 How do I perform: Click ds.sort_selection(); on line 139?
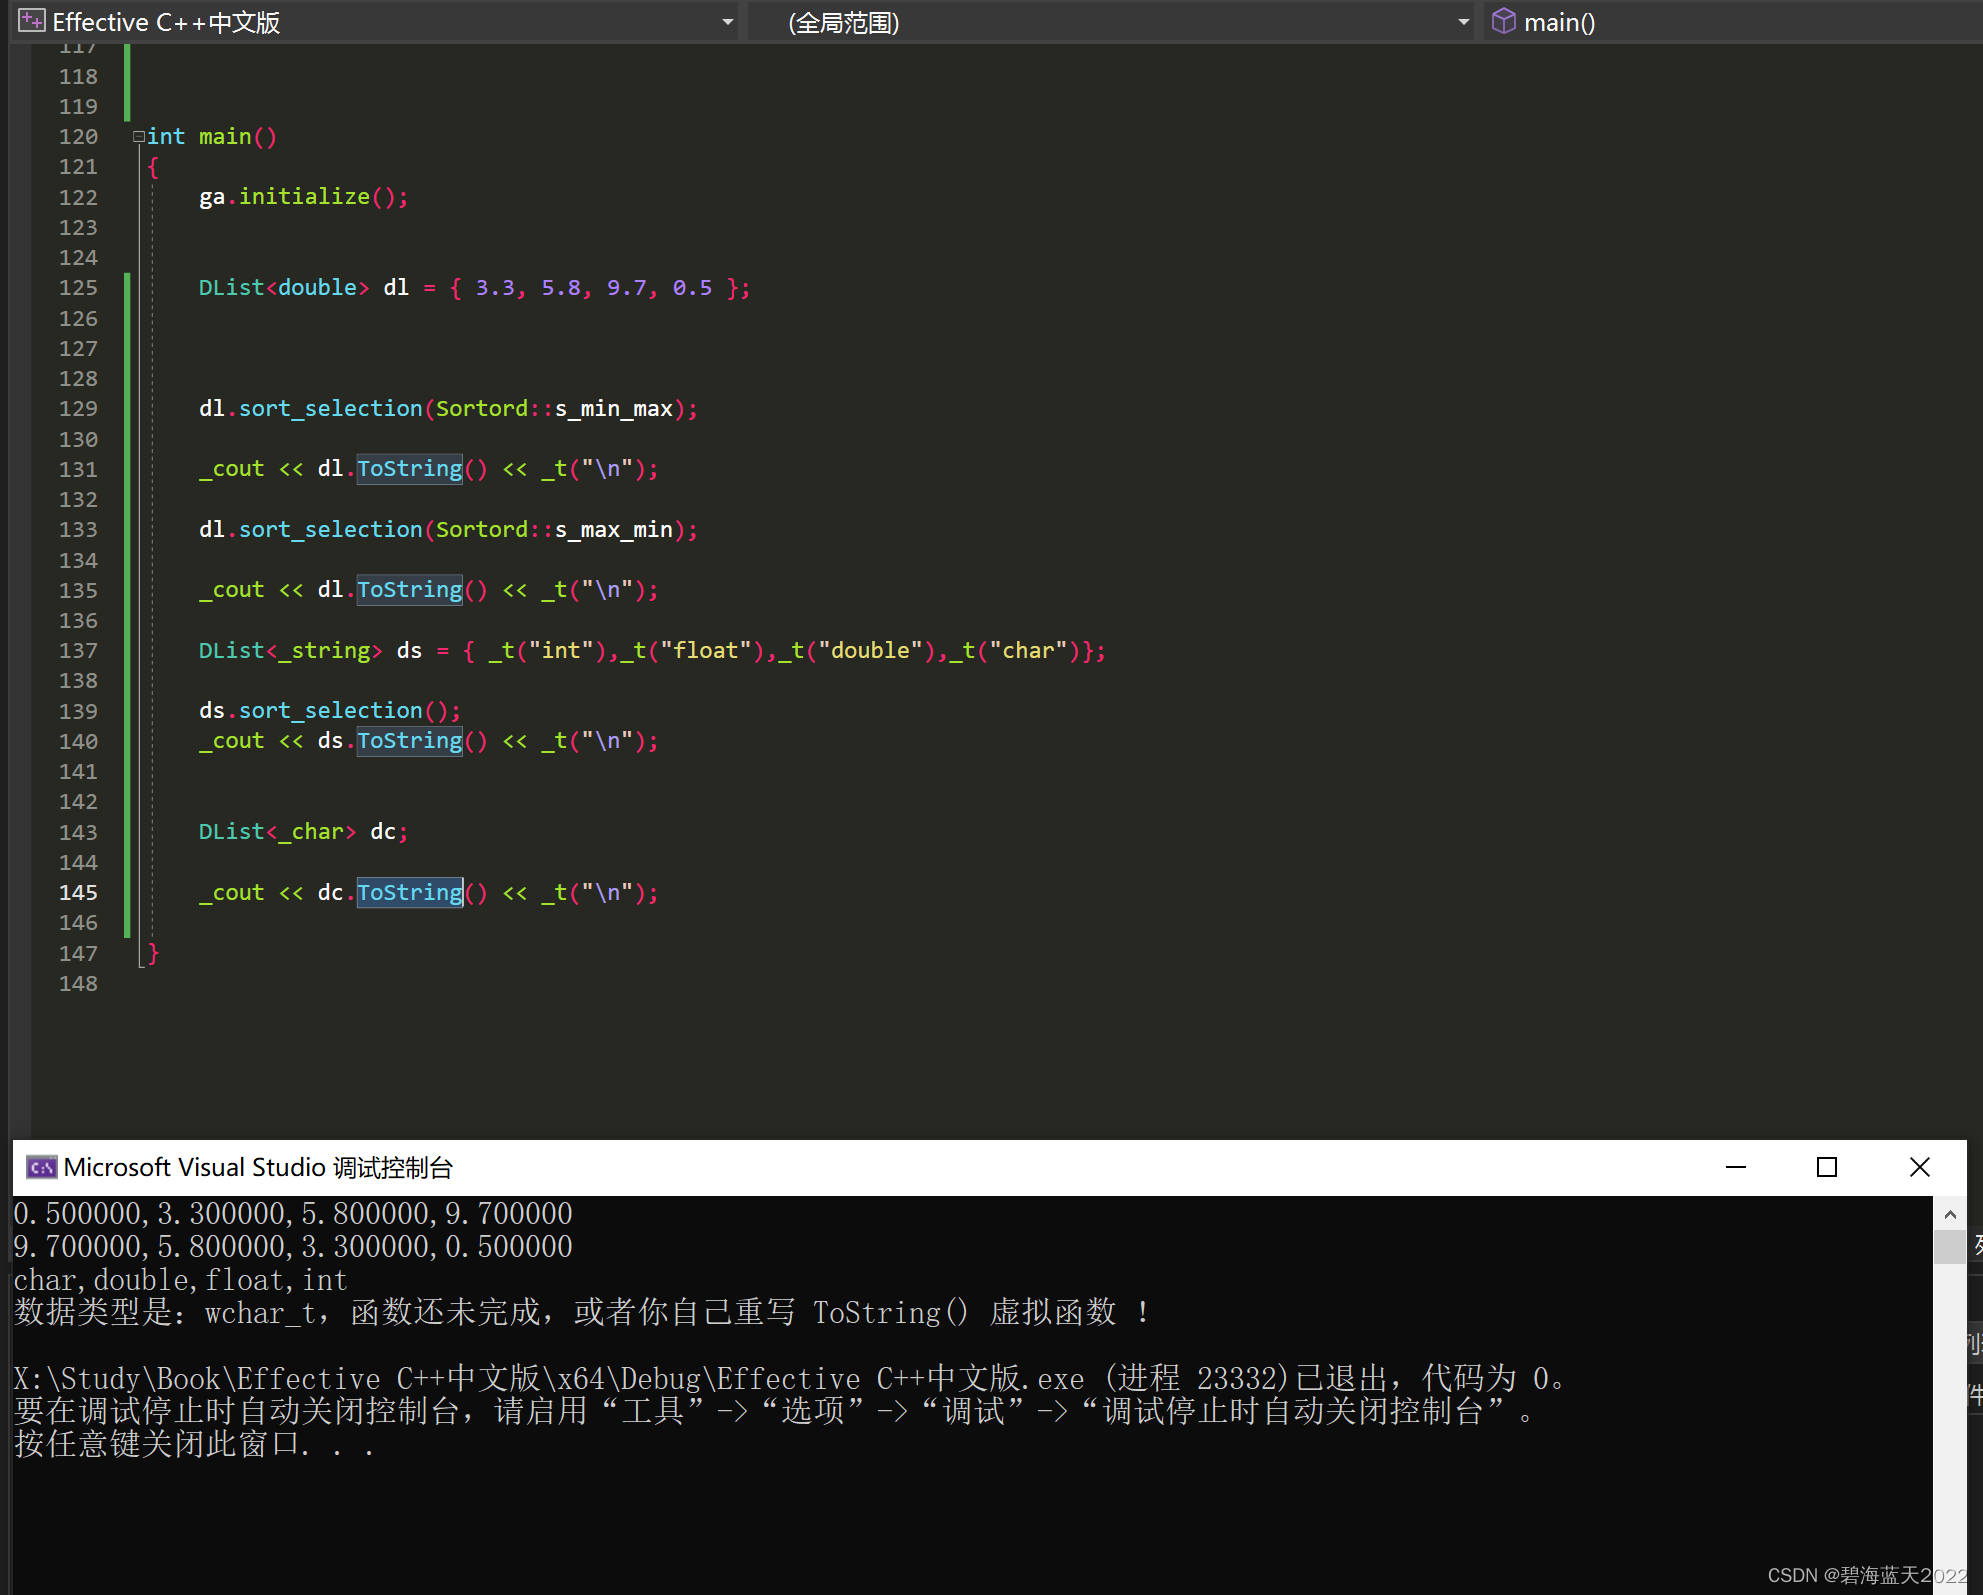click(x=330, y=710)
